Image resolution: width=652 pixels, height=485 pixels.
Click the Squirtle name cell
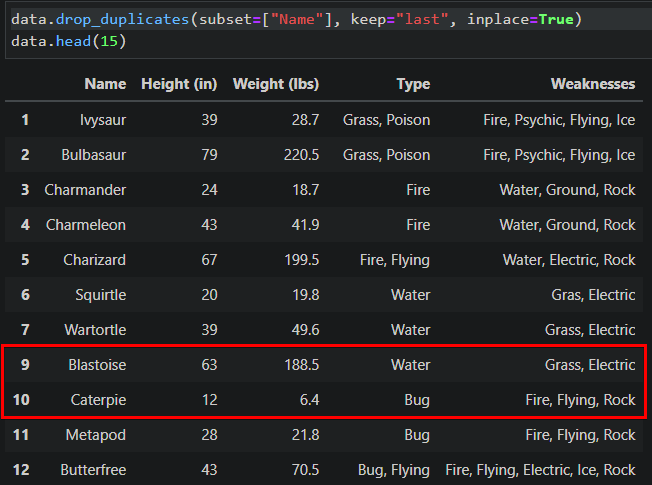101,294
